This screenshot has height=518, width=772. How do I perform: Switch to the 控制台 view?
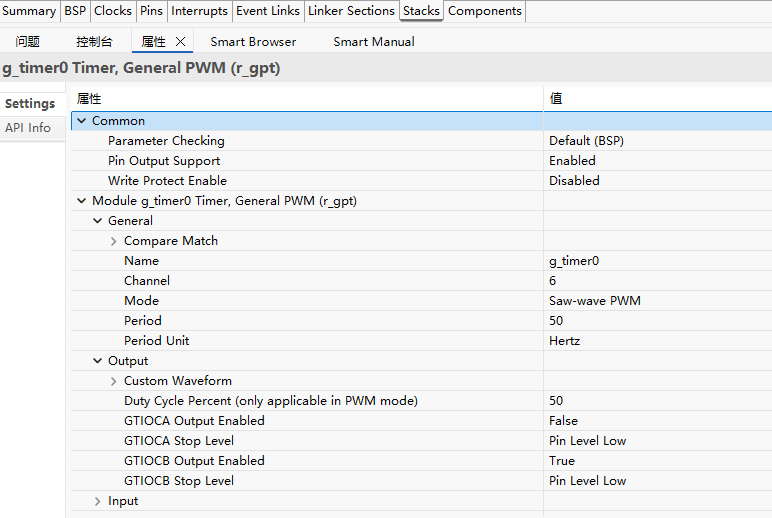click(94, 42)
